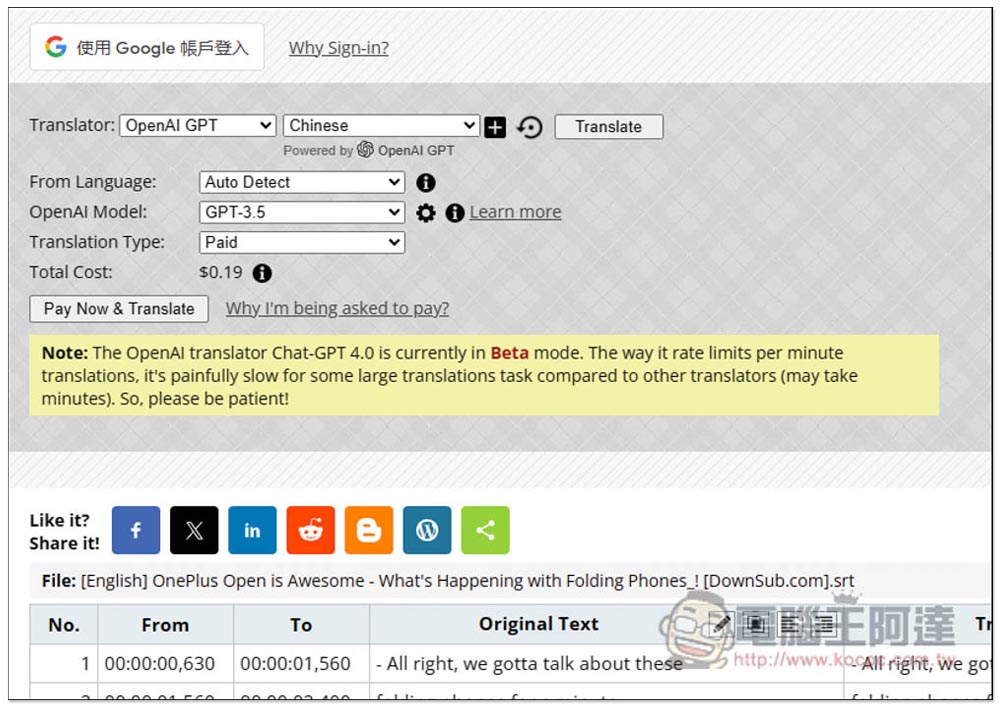The height and width of the screenshot is (708, 1000).
Task: Open the Learn more link
Action: [515, 212]
